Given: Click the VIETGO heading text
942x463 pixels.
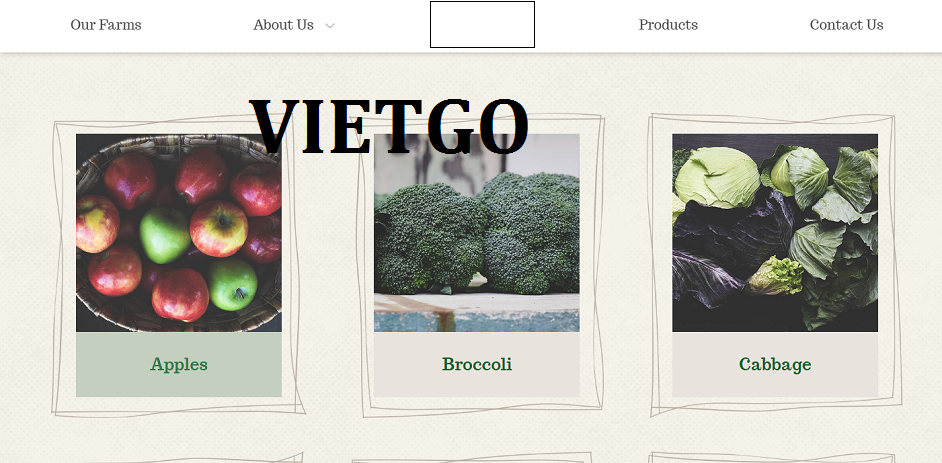Looking at the screenshot, I should (389, 127).
